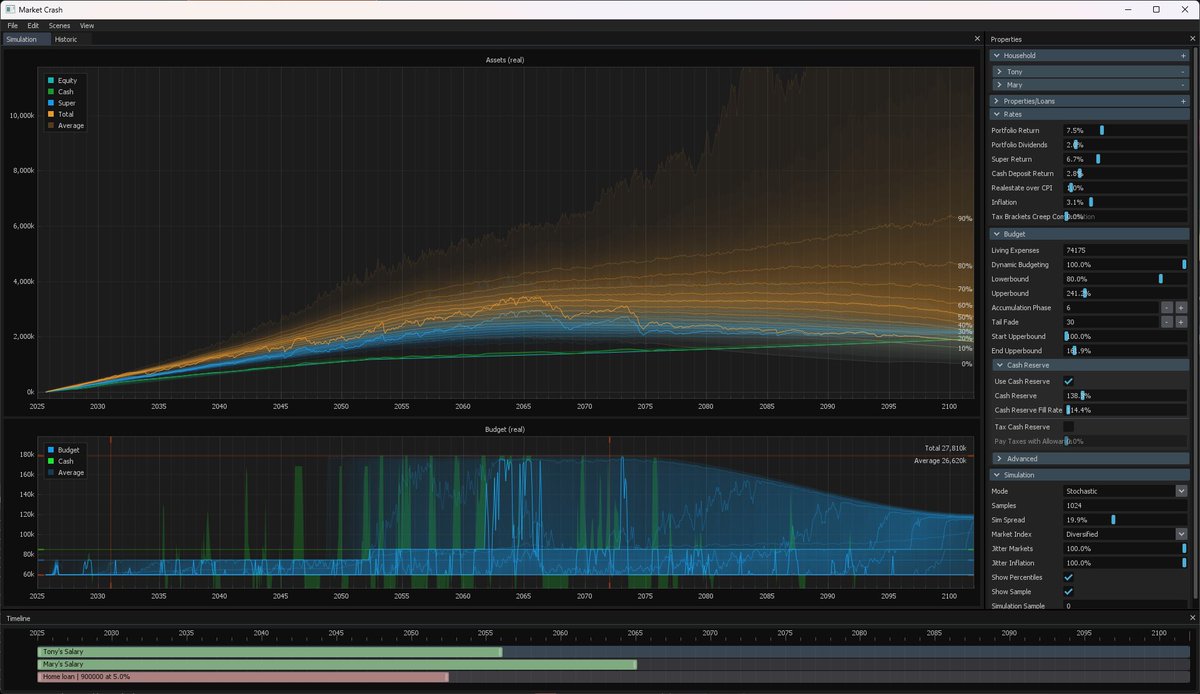The height and width of the screenshot is (694, 1200).
Task: Uncheck Use Cash Reserve
Action: pos(1069,381)
